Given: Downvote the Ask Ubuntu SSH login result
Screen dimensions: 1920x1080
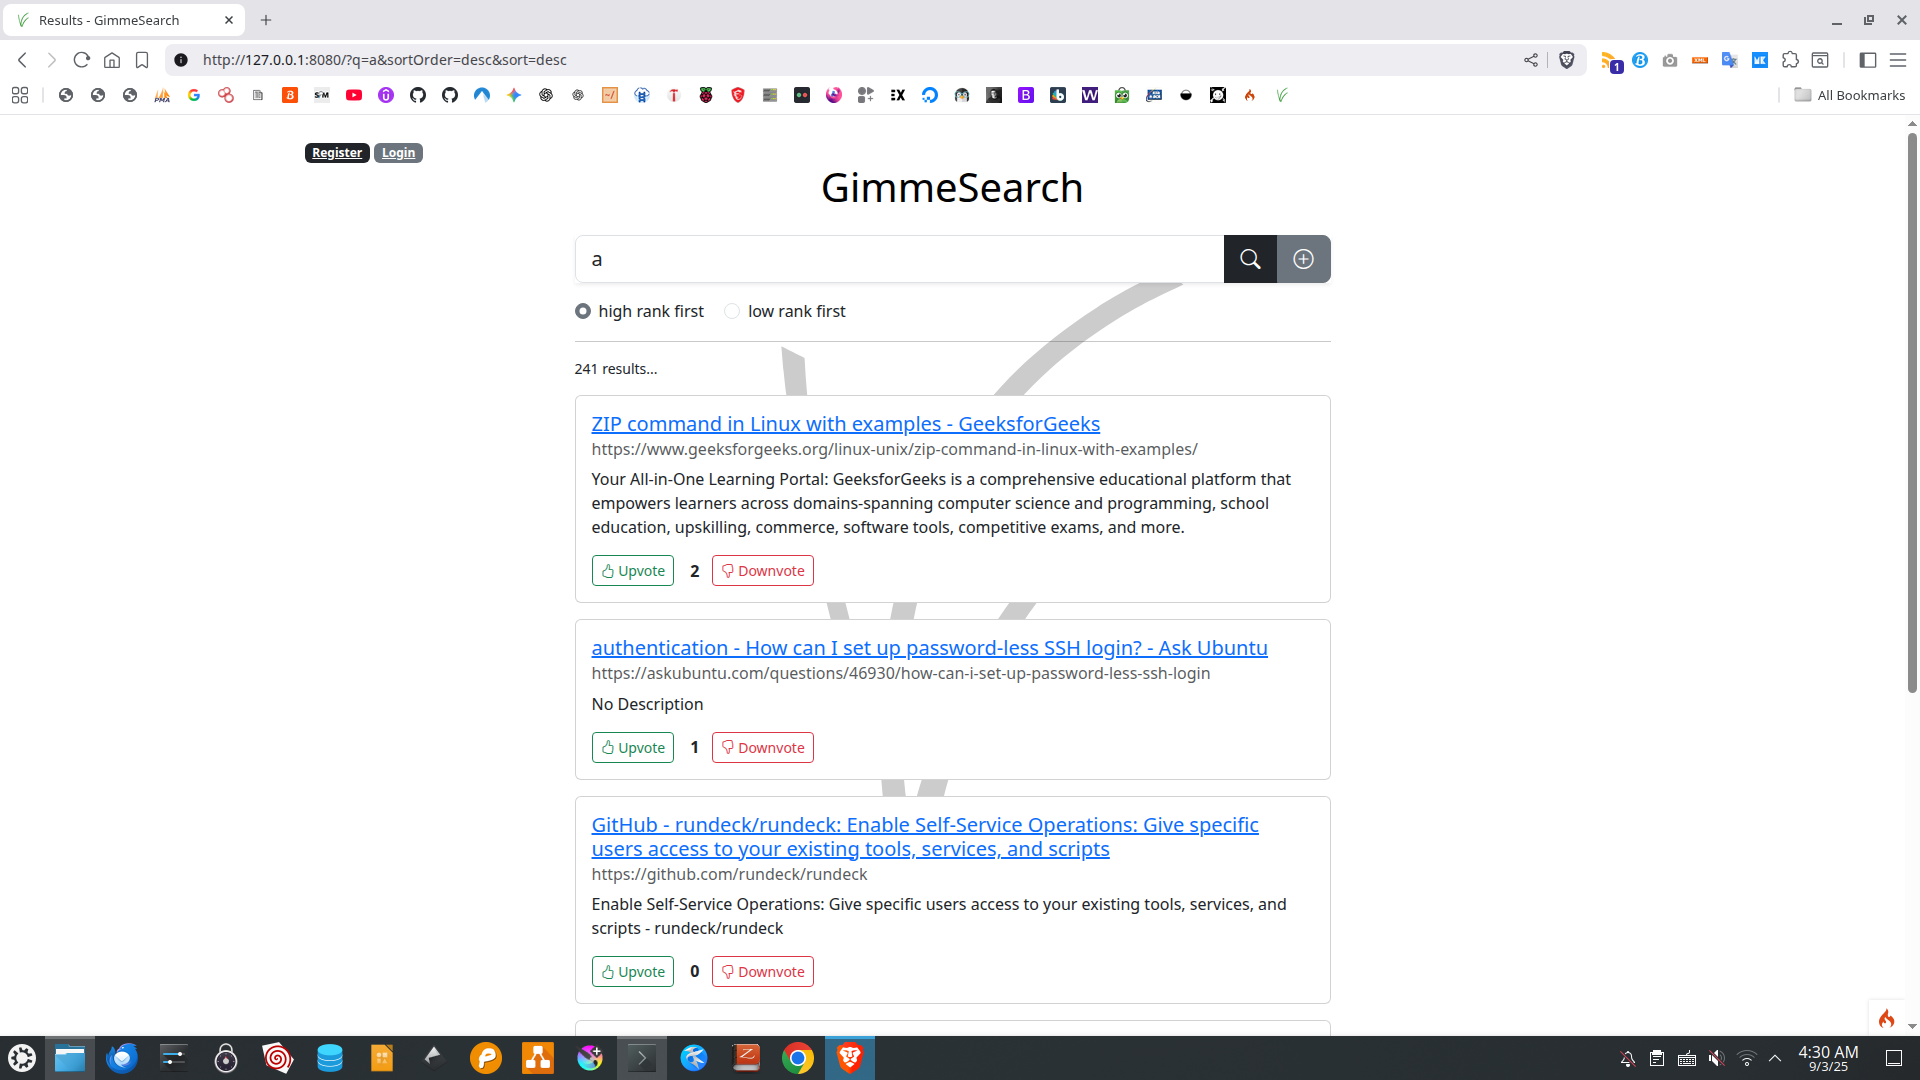Looking at the screenshot, I should (762, 748).
